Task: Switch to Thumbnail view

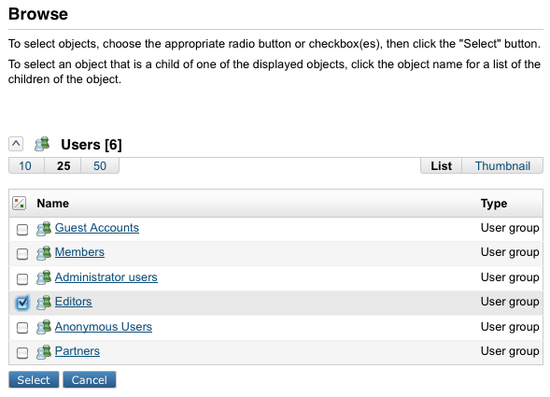Action: pyautogui.click(x=503, y=166)
